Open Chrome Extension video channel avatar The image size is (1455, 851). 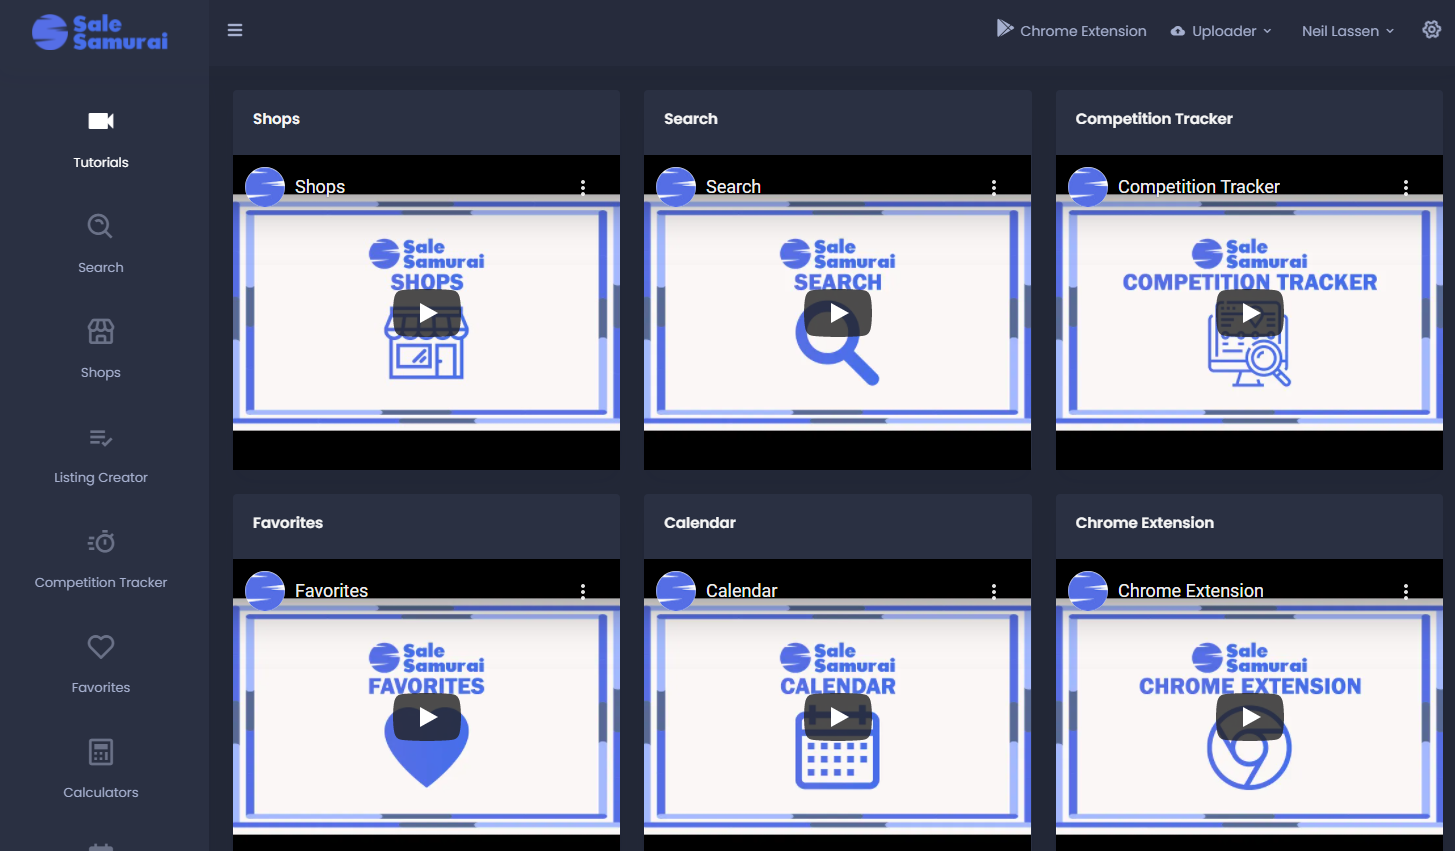(1088, 591)
